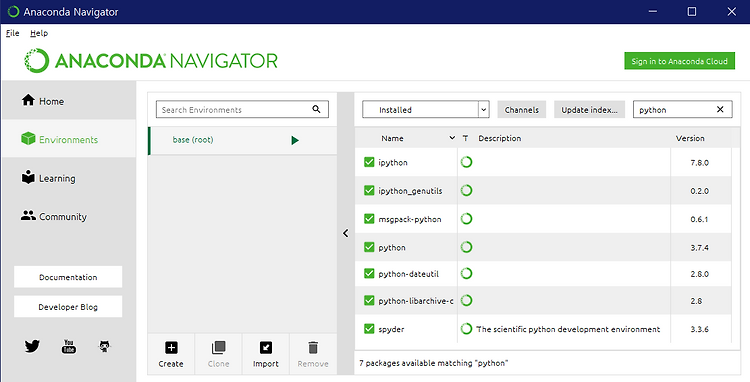Click version 0.6.1 cell
The height and width of the screenshot is (382, 750).
(x=699, y=219)
